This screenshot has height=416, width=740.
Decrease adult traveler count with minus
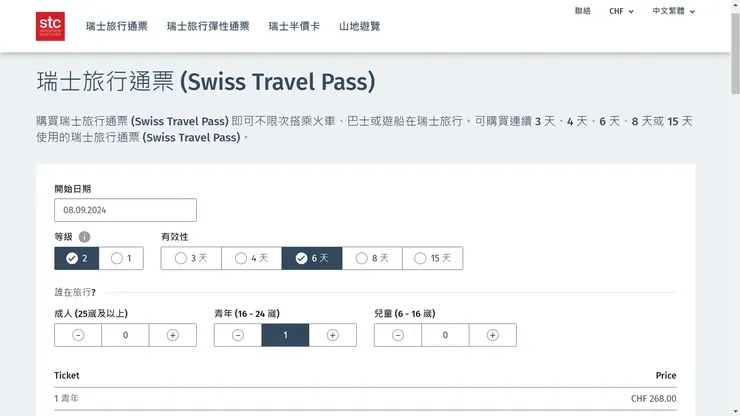click(x=78, y=335)
